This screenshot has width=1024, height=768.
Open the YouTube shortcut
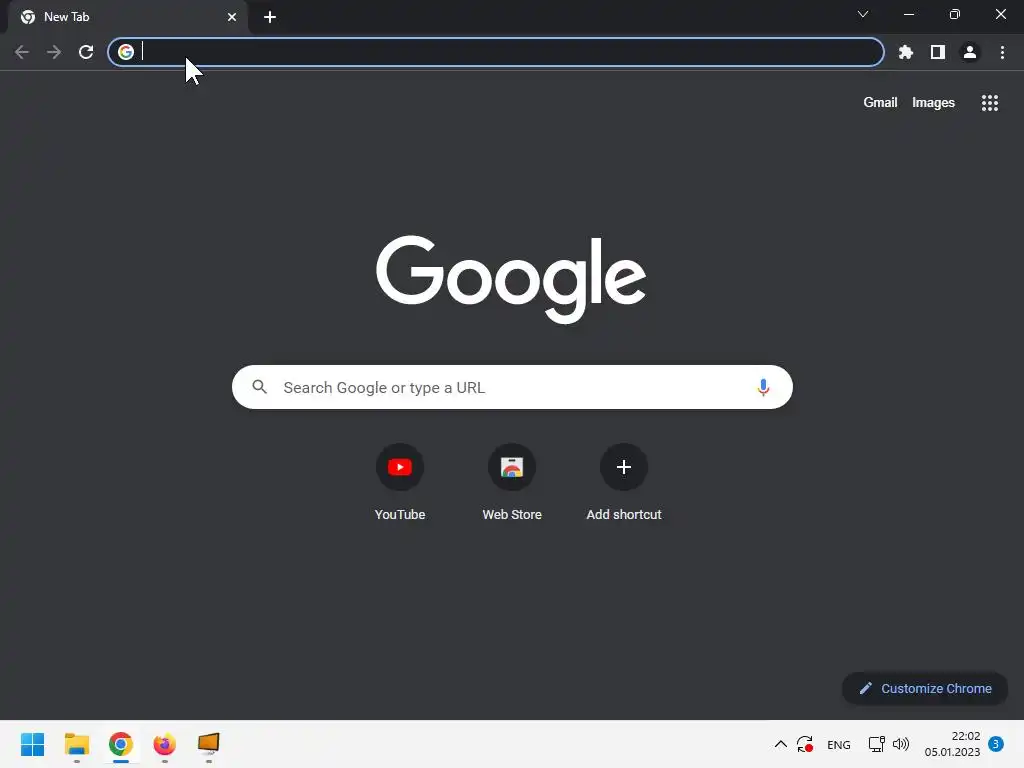point(400,483)
